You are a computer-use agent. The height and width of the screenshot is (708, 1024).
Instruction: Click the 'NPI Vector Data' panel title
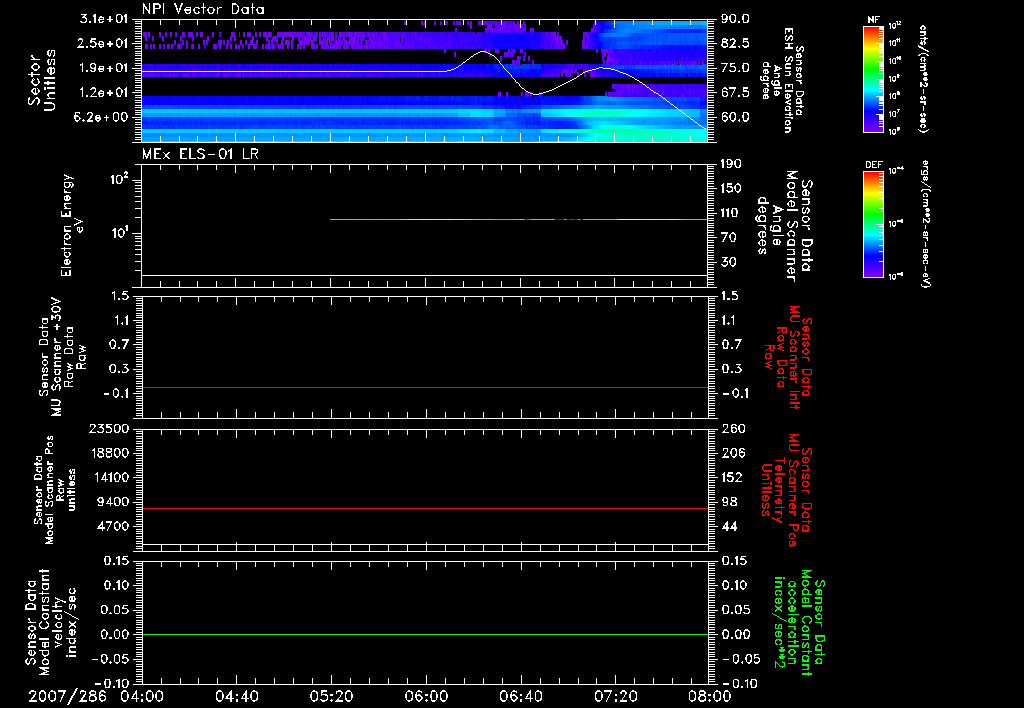coord(203,9)
